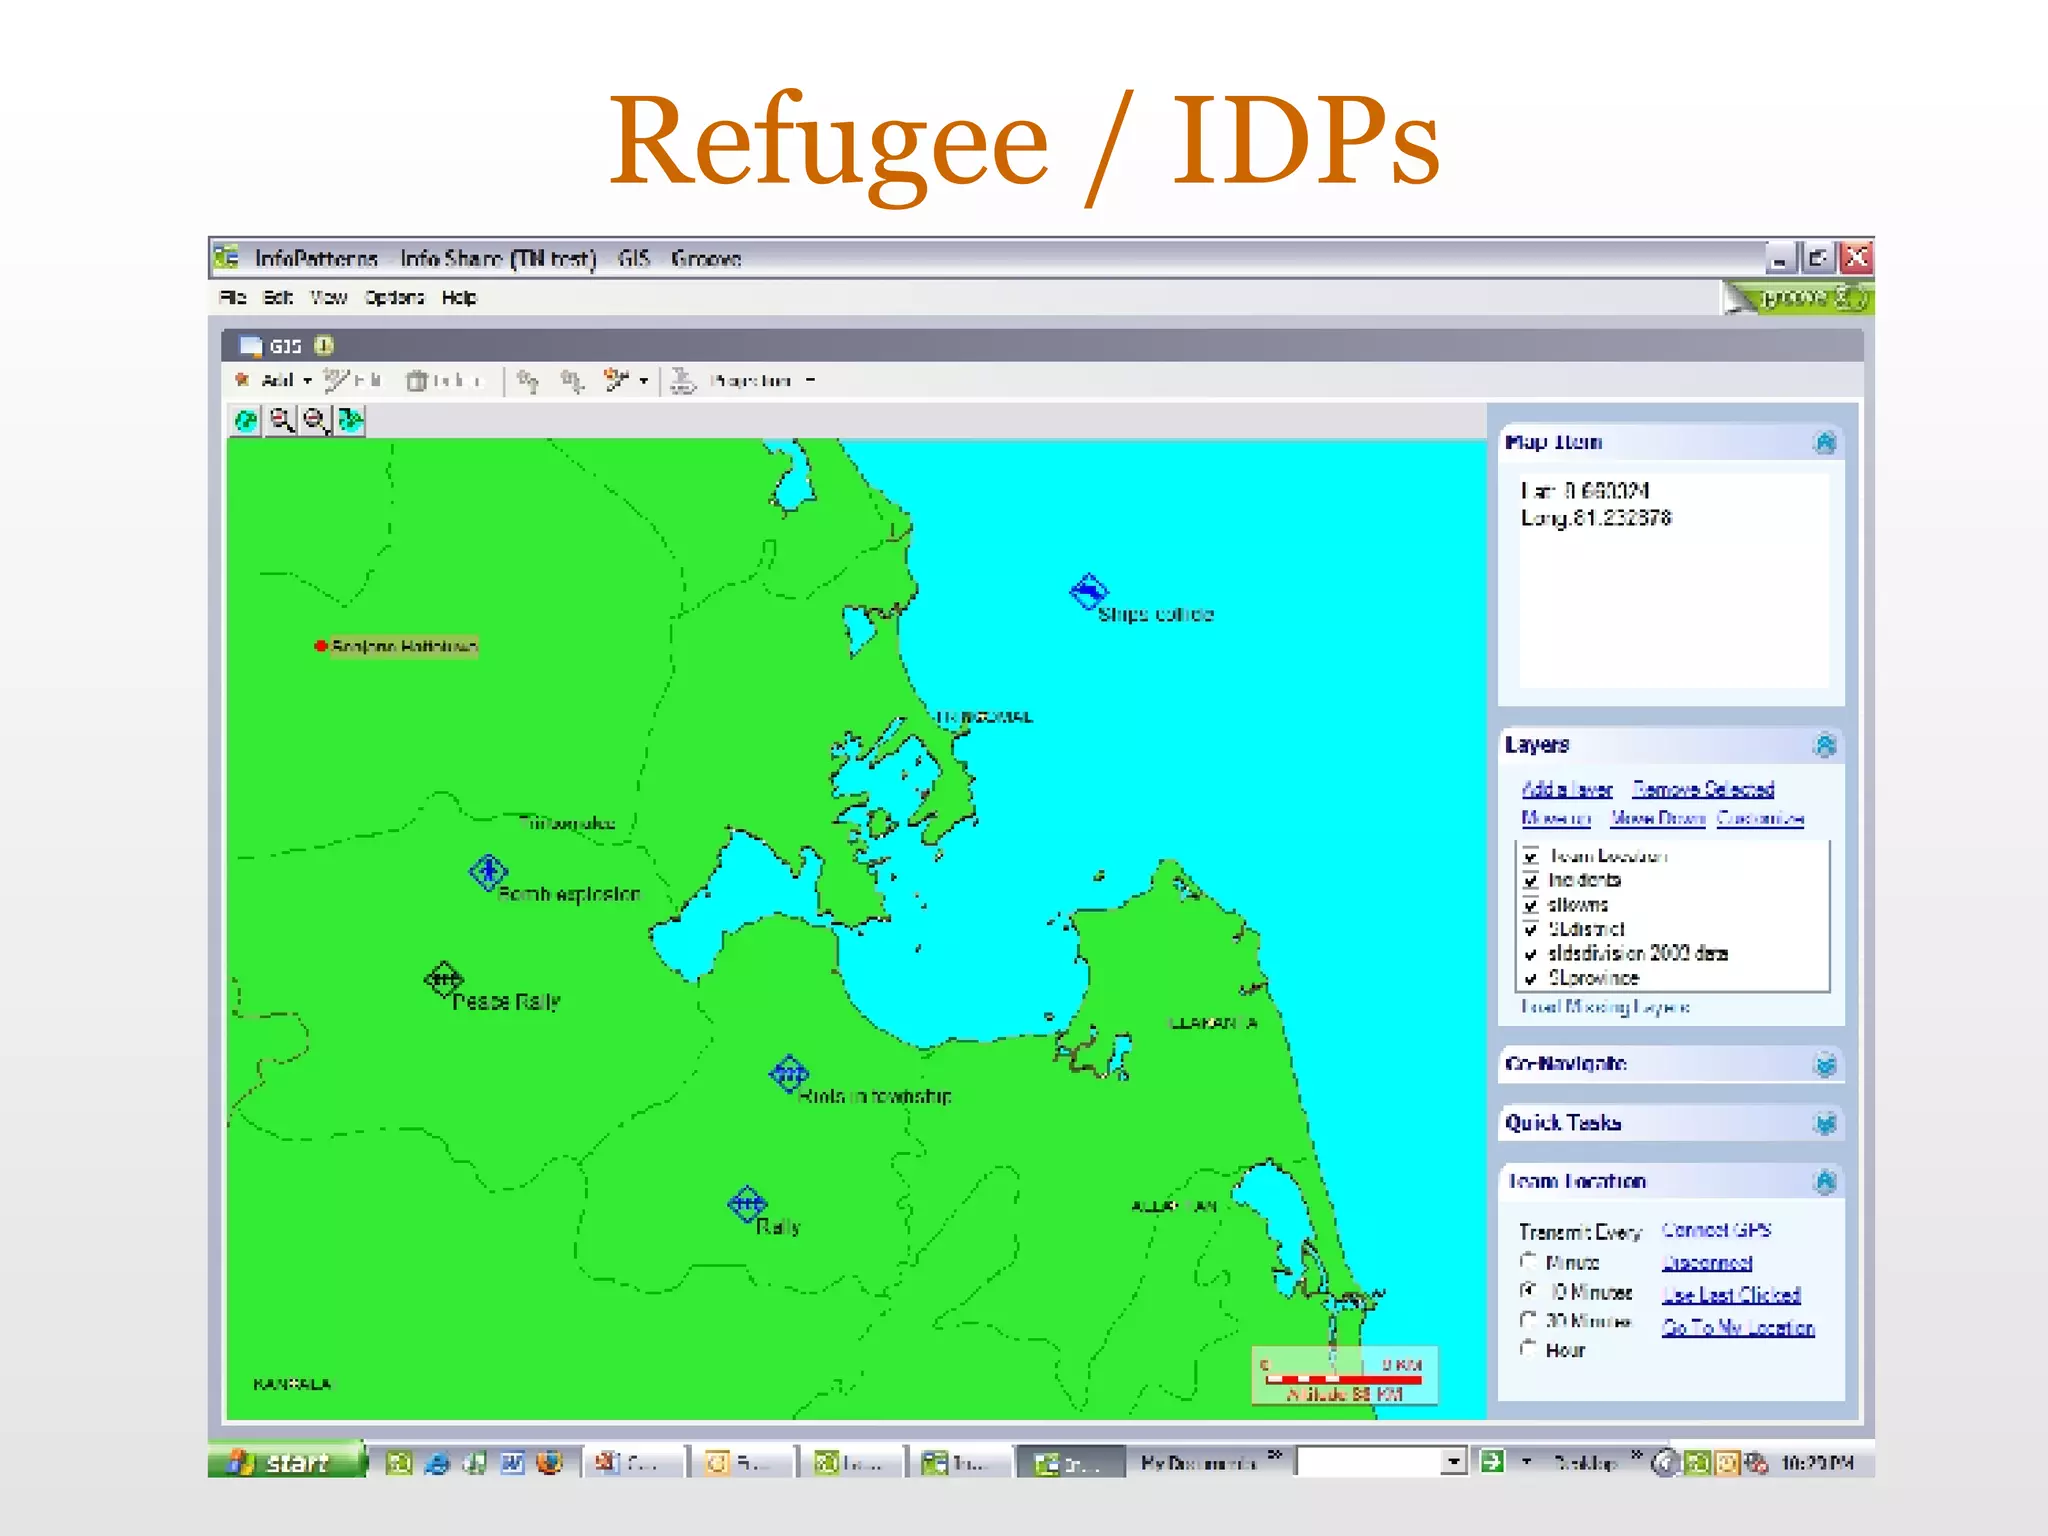The height and width of the screenshot is (1536, 2048).
Task: Click the Ships collide incident marker
Action: (1088, 592)
